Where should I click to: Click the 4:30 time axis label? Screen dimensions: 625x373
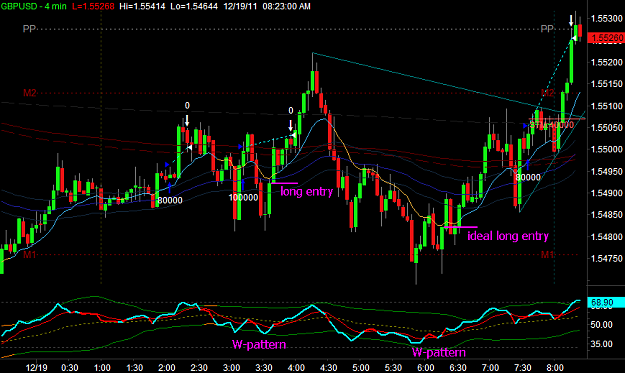[328, 367]
